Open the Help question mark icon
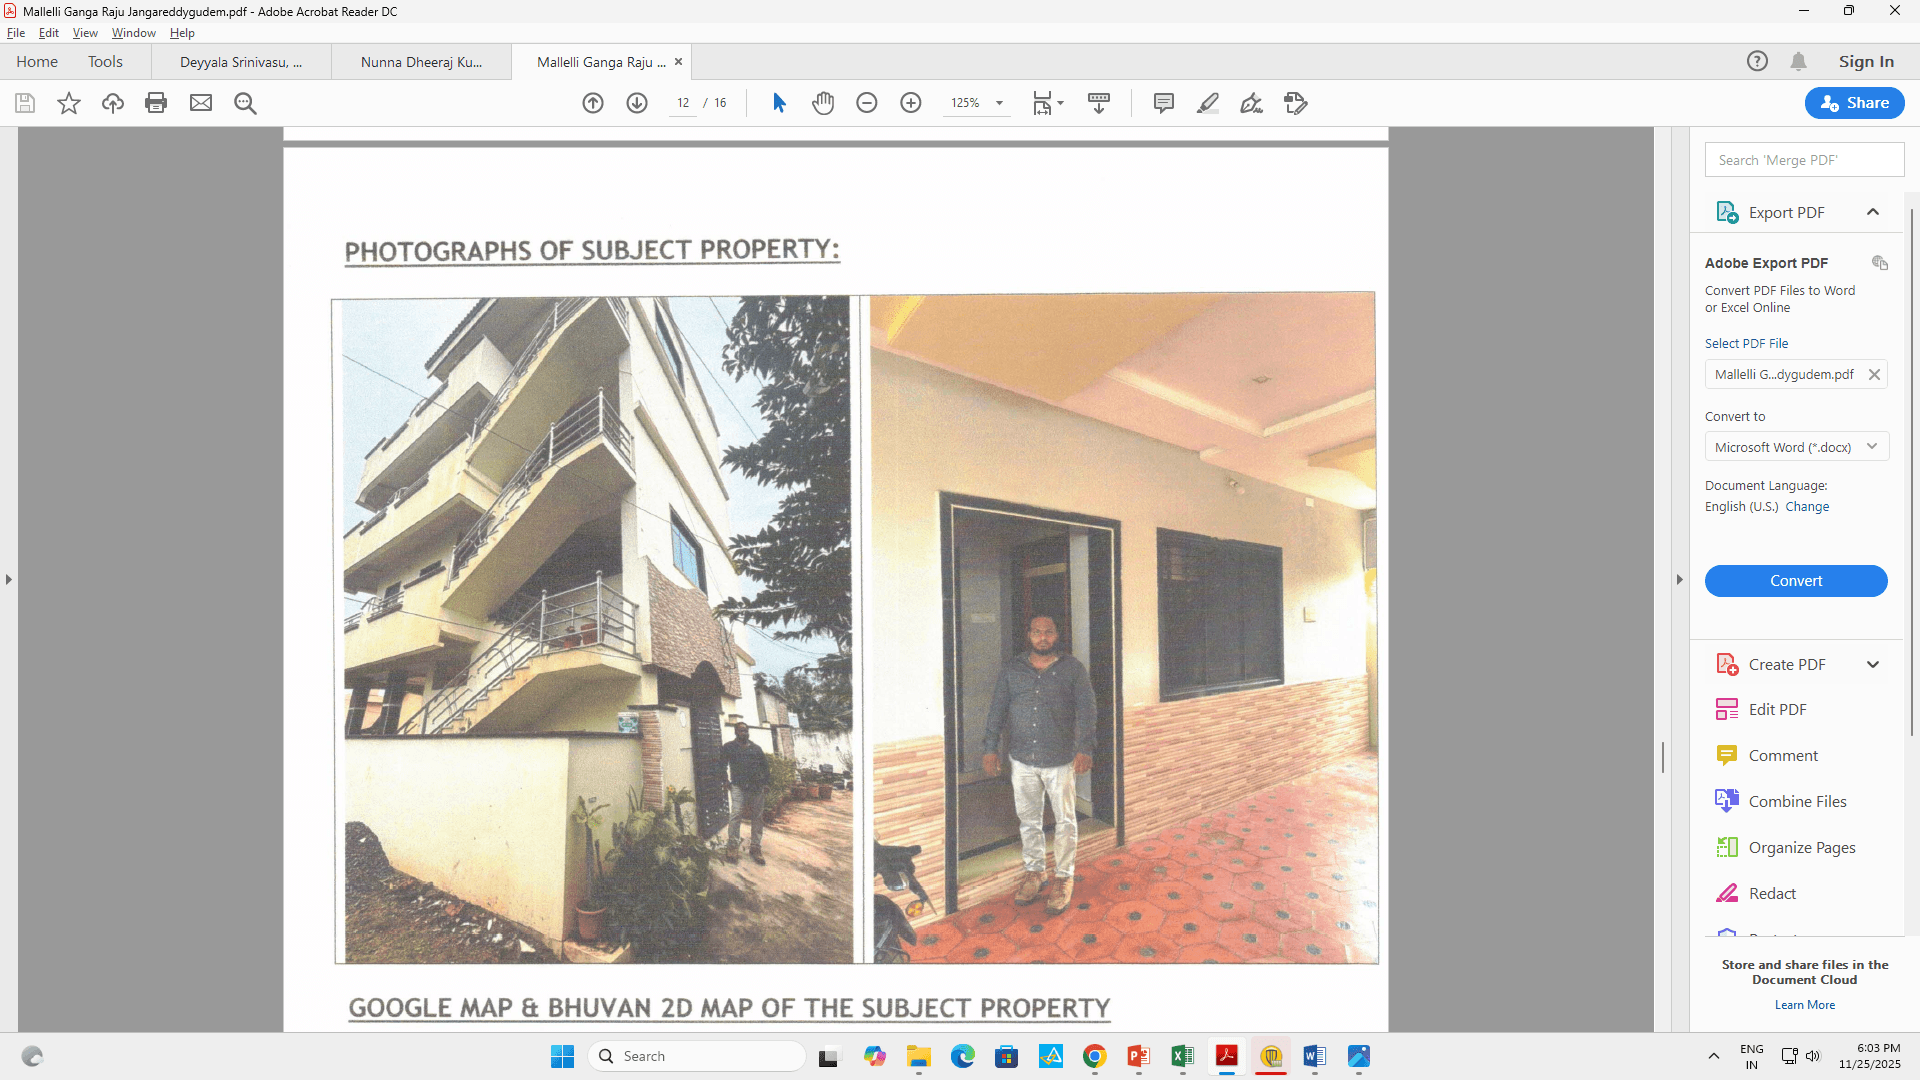The image size is (1920, 1080). [x=1757, y=61]
